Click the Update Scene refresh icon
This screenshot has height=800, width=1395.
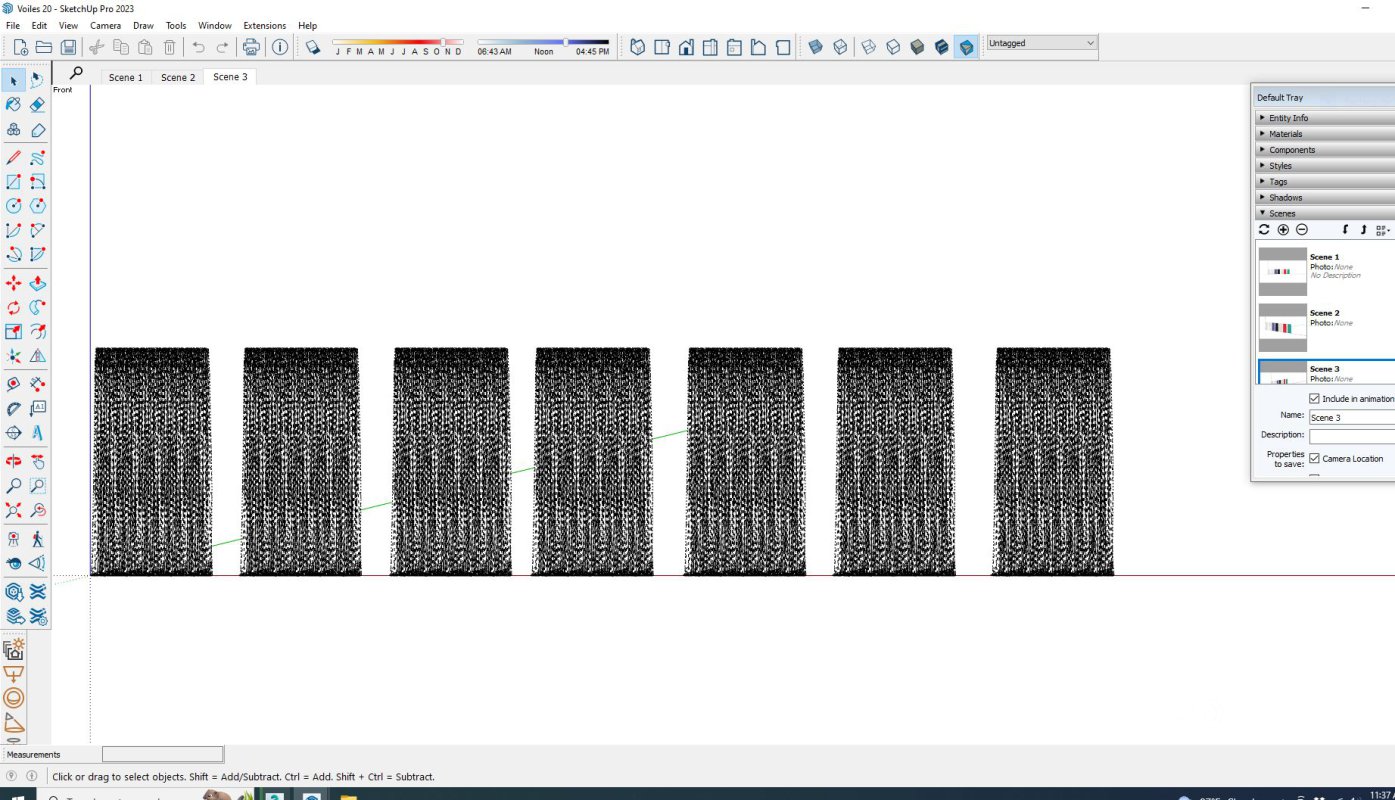point(1264,230)
